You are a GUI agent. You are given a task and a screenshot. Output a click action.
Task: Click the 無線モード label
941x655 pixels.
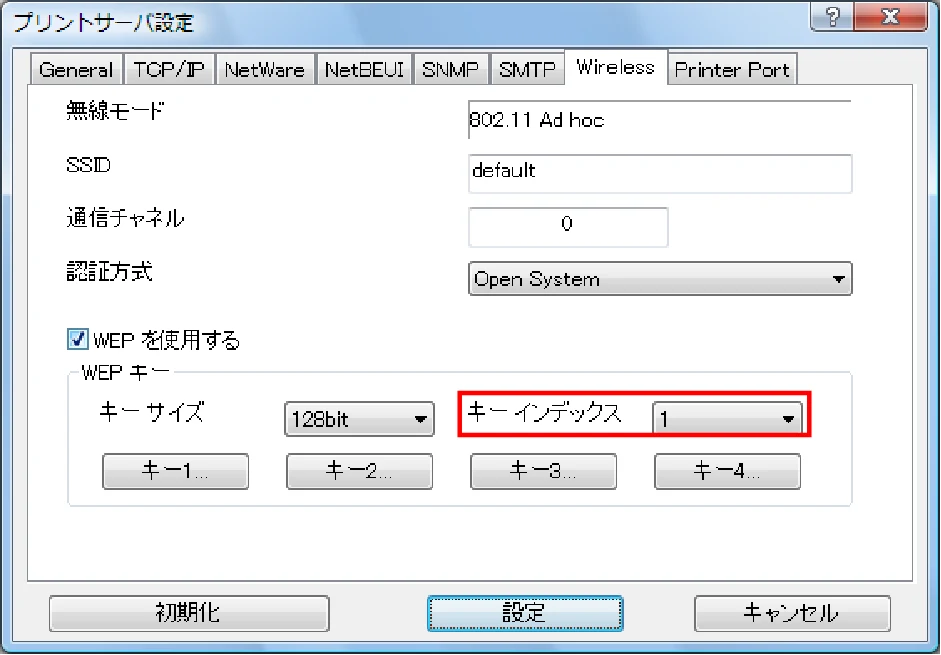pyautogui.click(x=115, y=111)
